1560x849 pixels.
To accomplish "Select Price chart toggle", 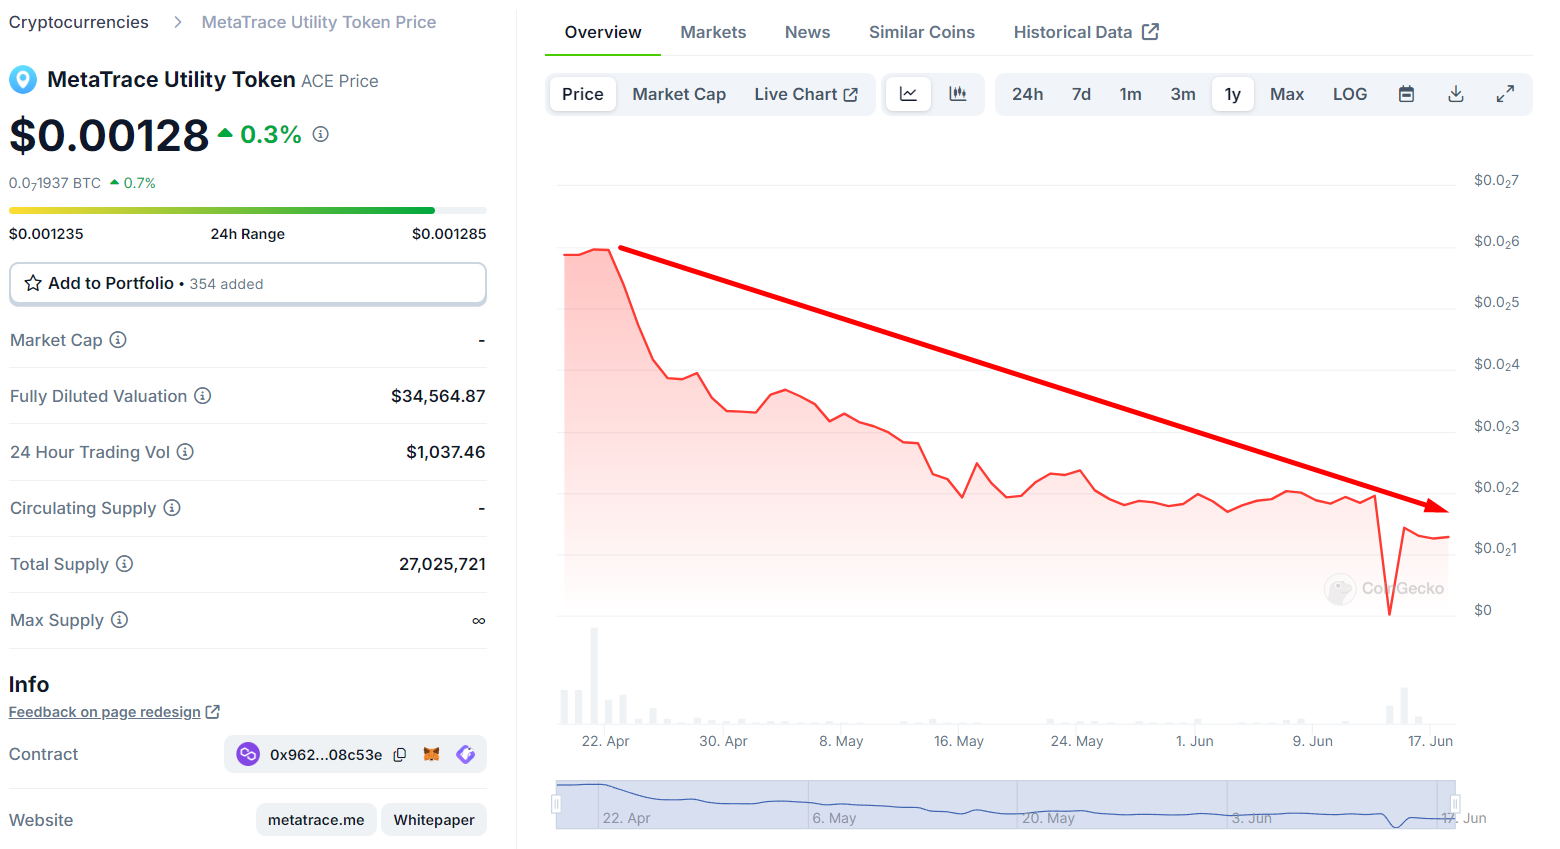I will [x=583, y=94].
